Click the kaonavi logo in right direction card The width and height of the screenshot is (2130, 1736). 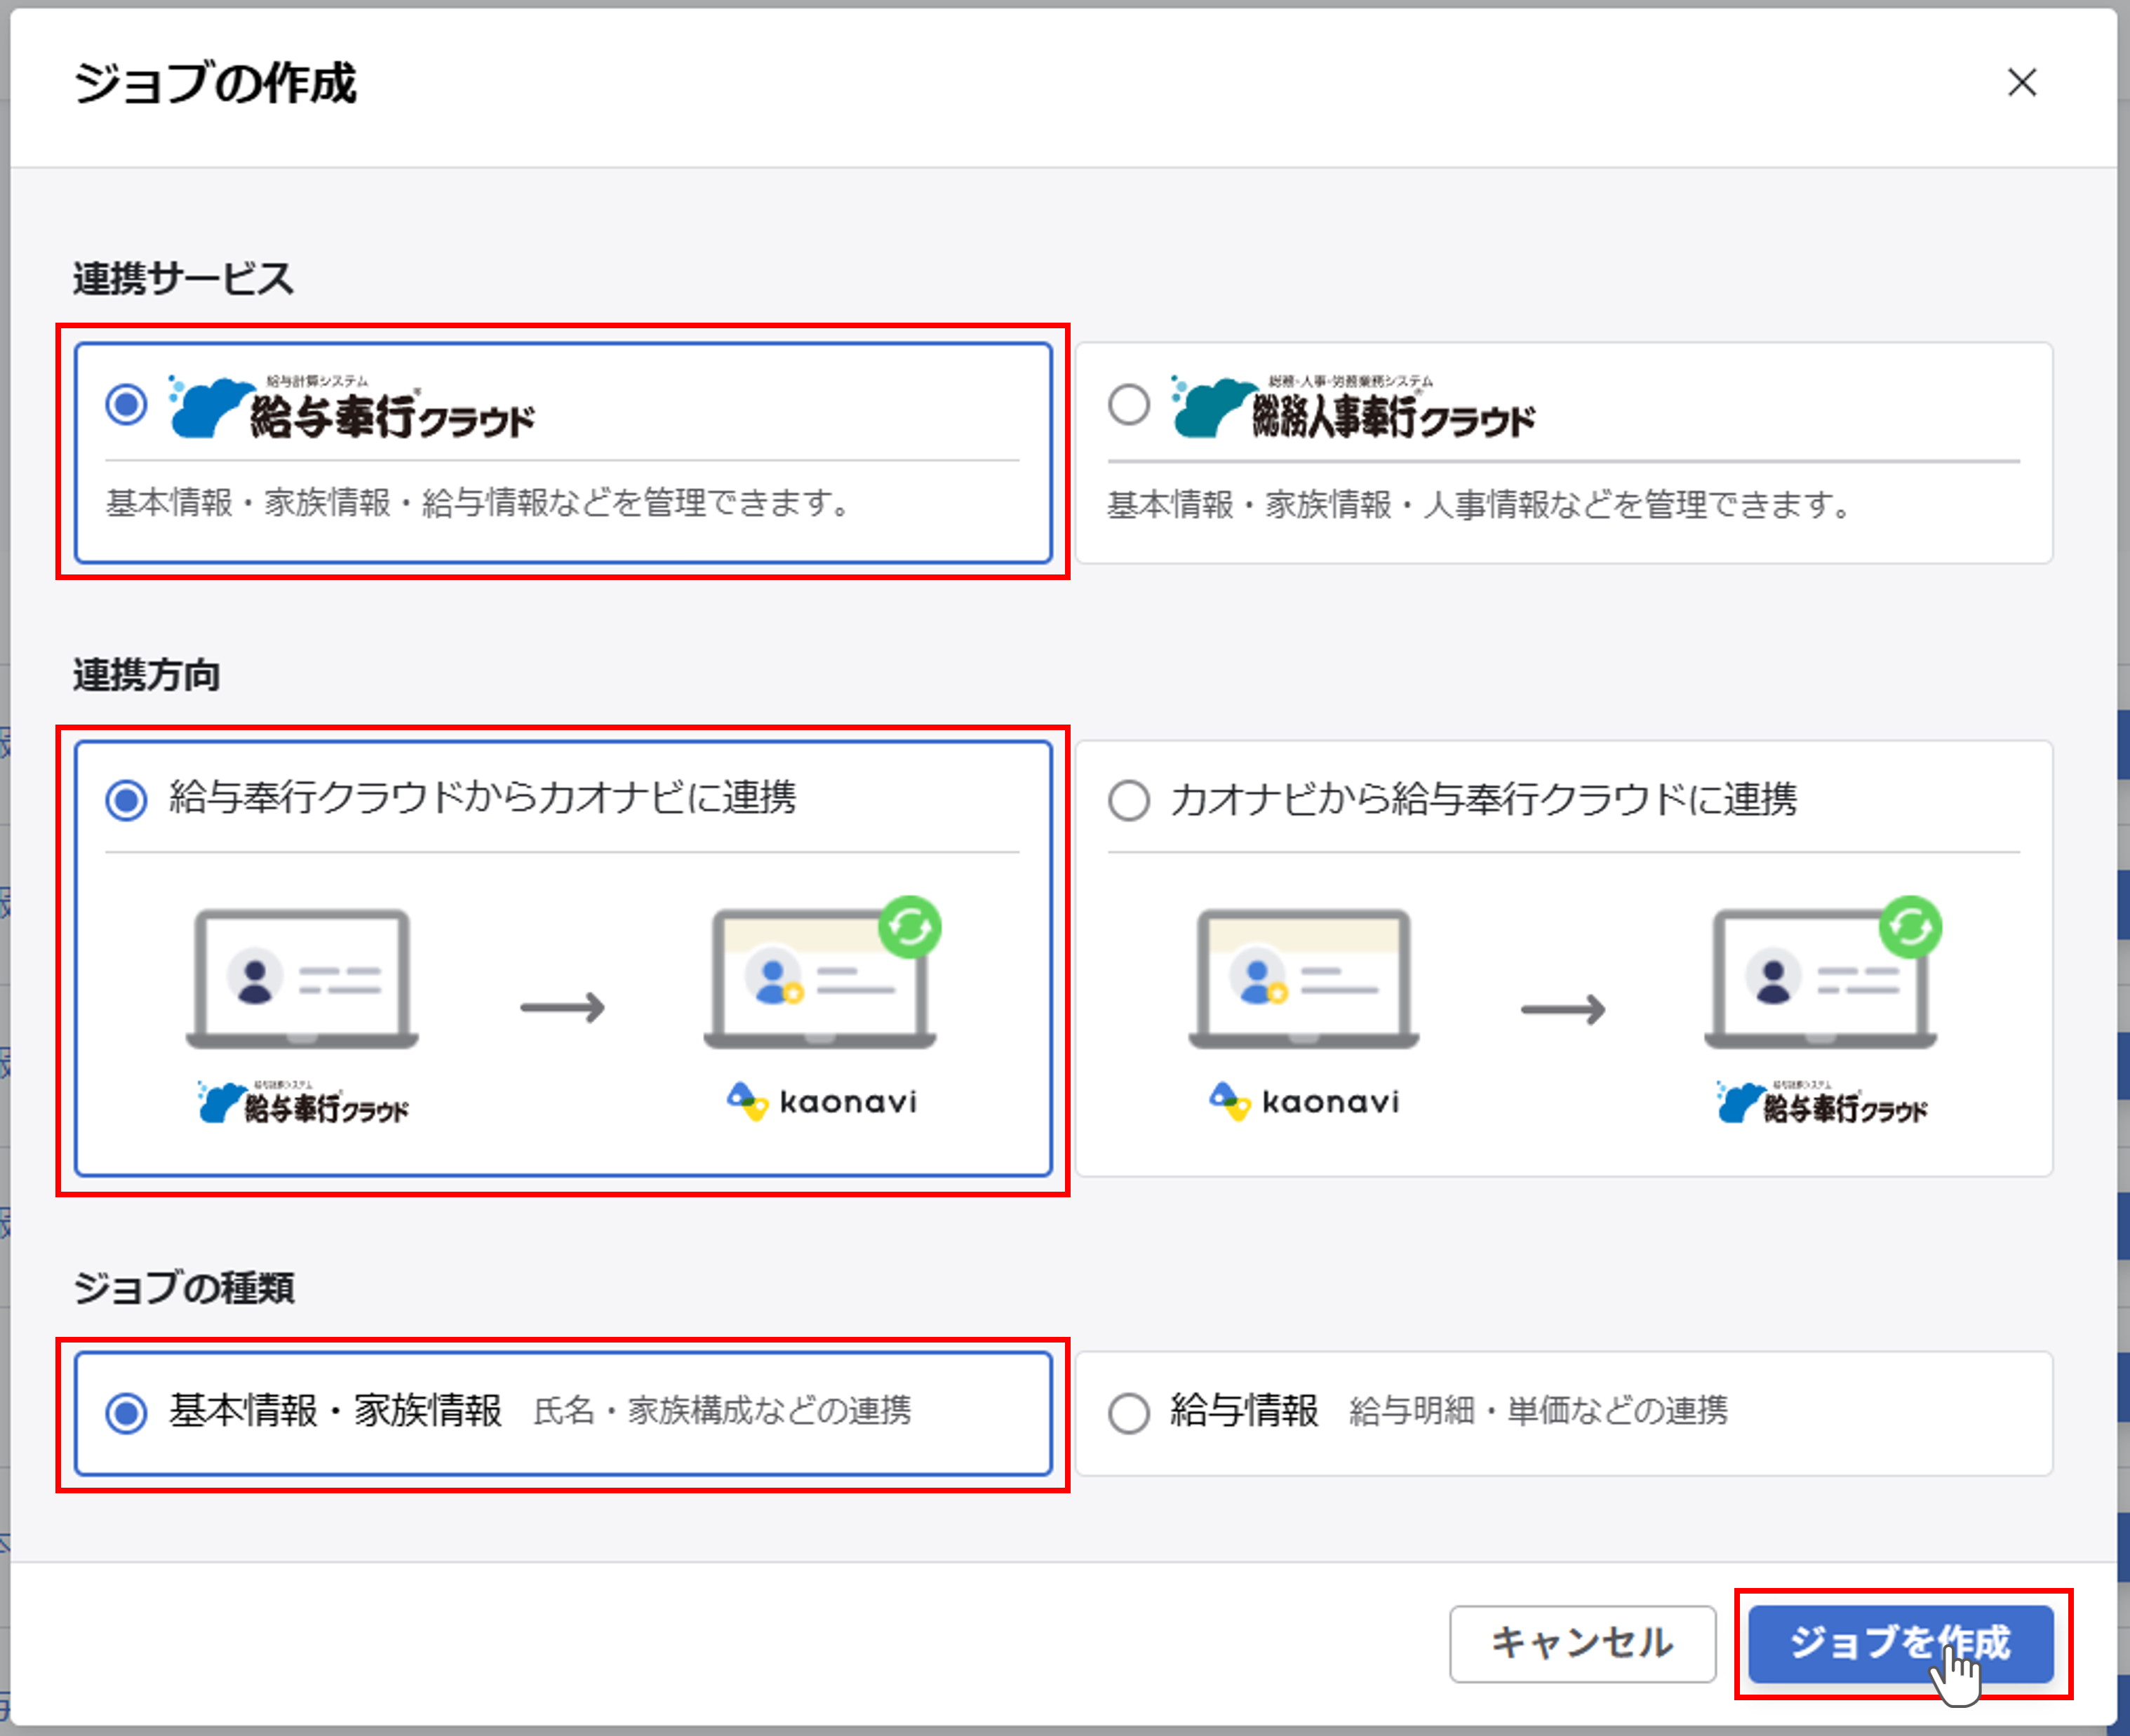pyautogui.click(x=1304, y=1101)
